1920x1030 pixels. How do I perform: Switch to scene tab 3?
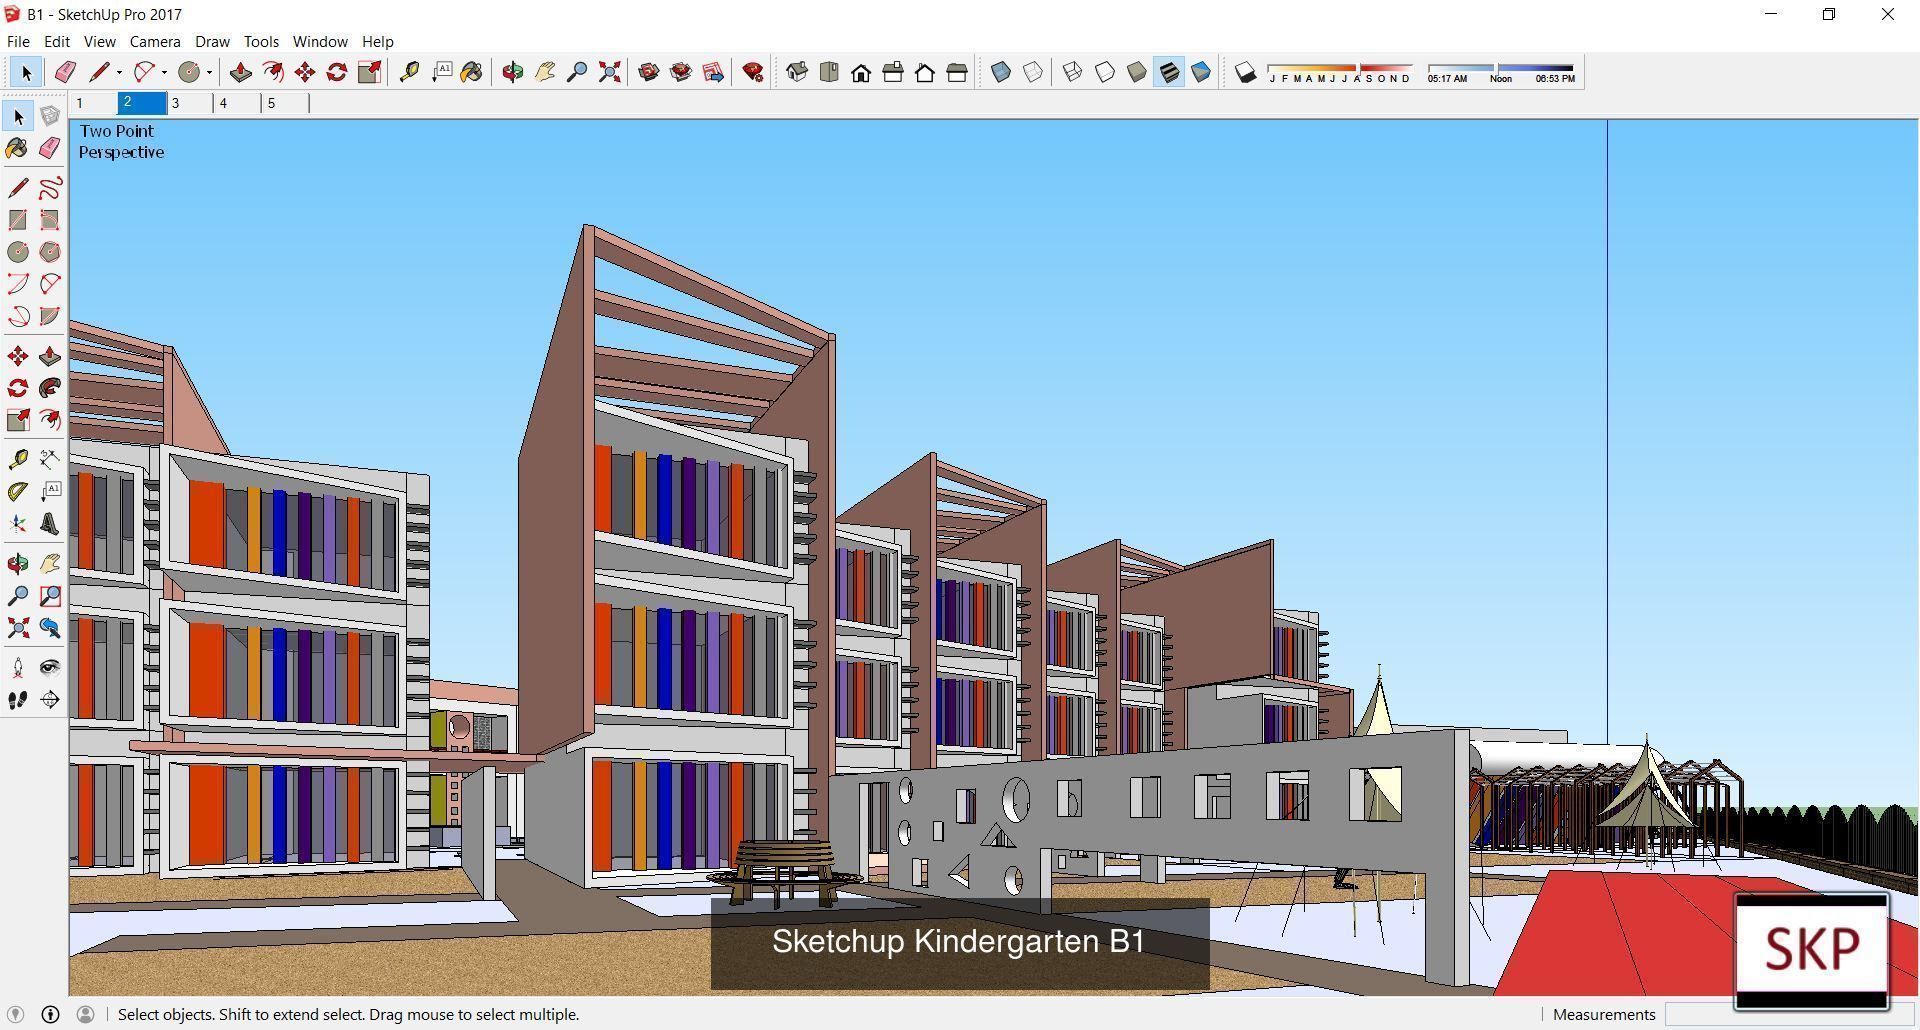pos(189,103)
